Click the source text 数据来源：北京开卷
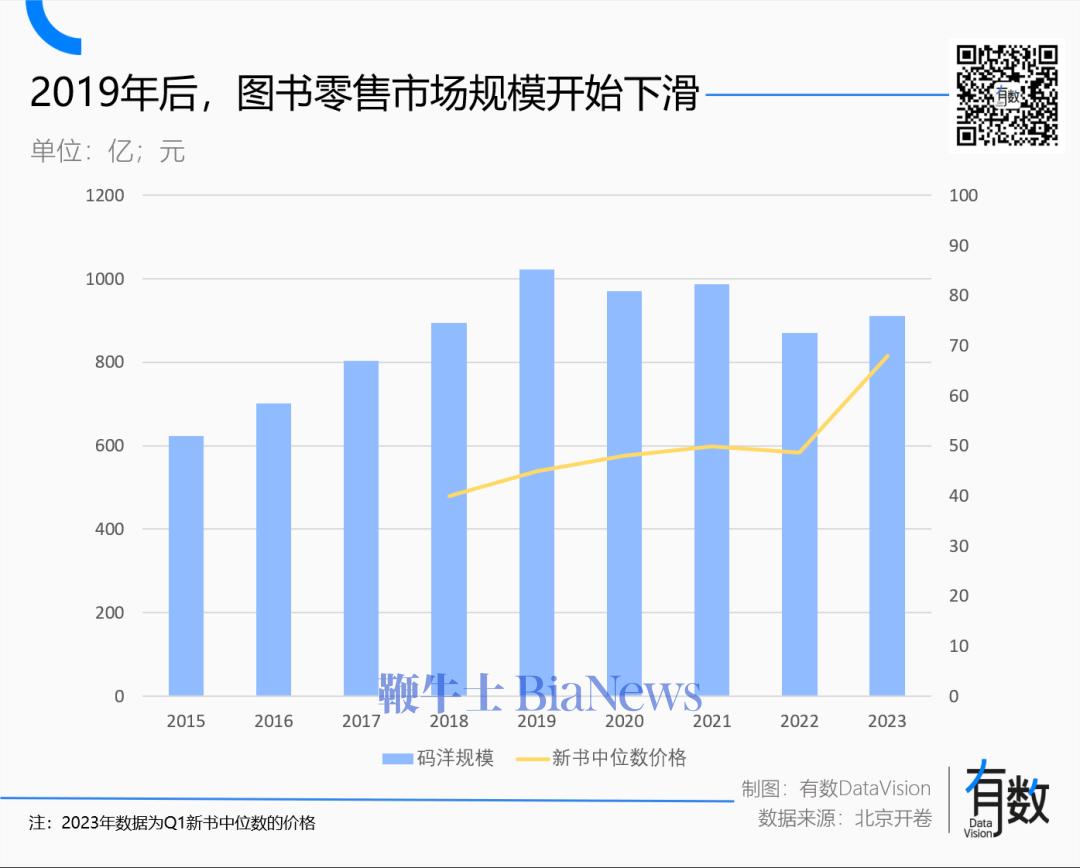This screenshot has height=868, width=1080. click(845, 818)
